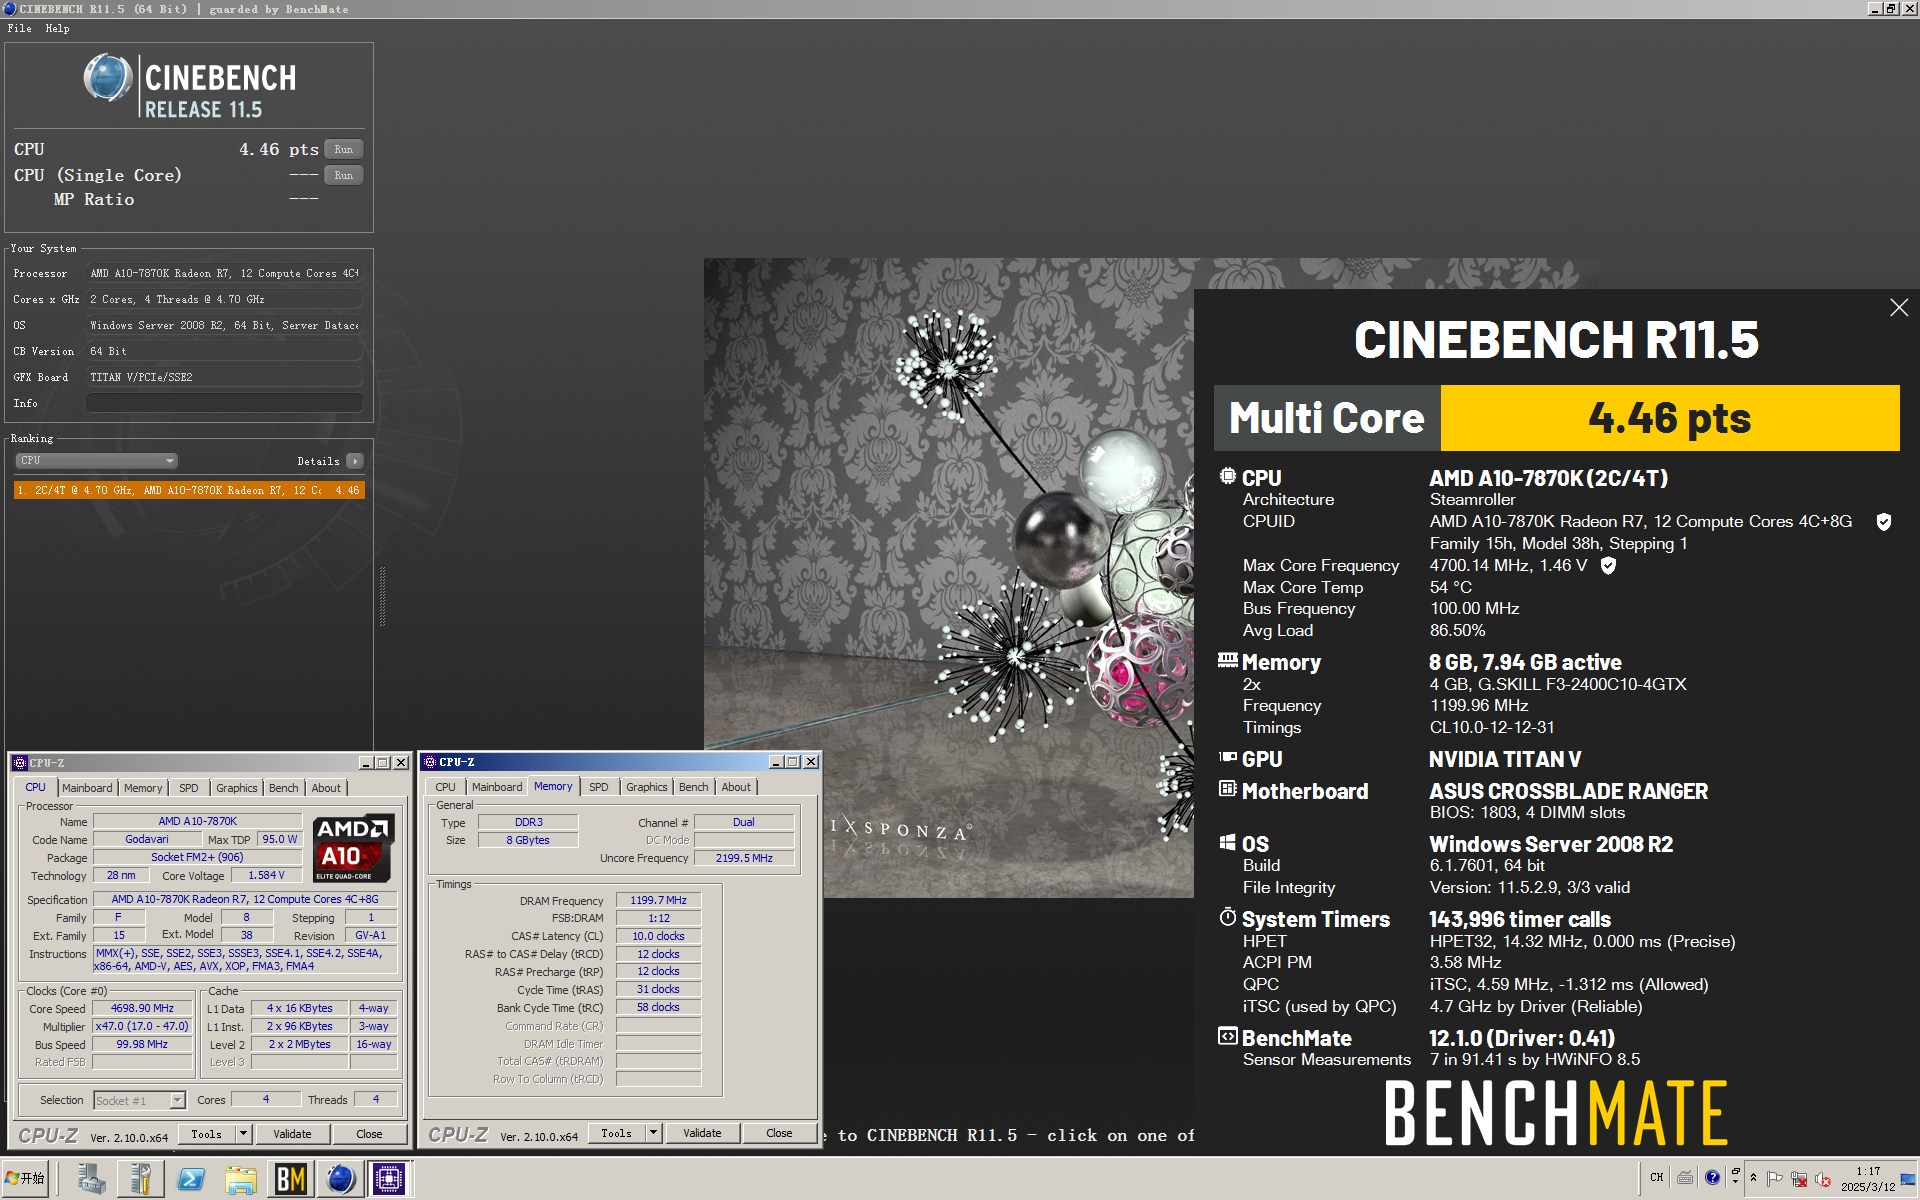This screenshot has width=1920, height=1200.
Task: Click Tools button in right CPU-Z window
Action: pos(617,1133)
